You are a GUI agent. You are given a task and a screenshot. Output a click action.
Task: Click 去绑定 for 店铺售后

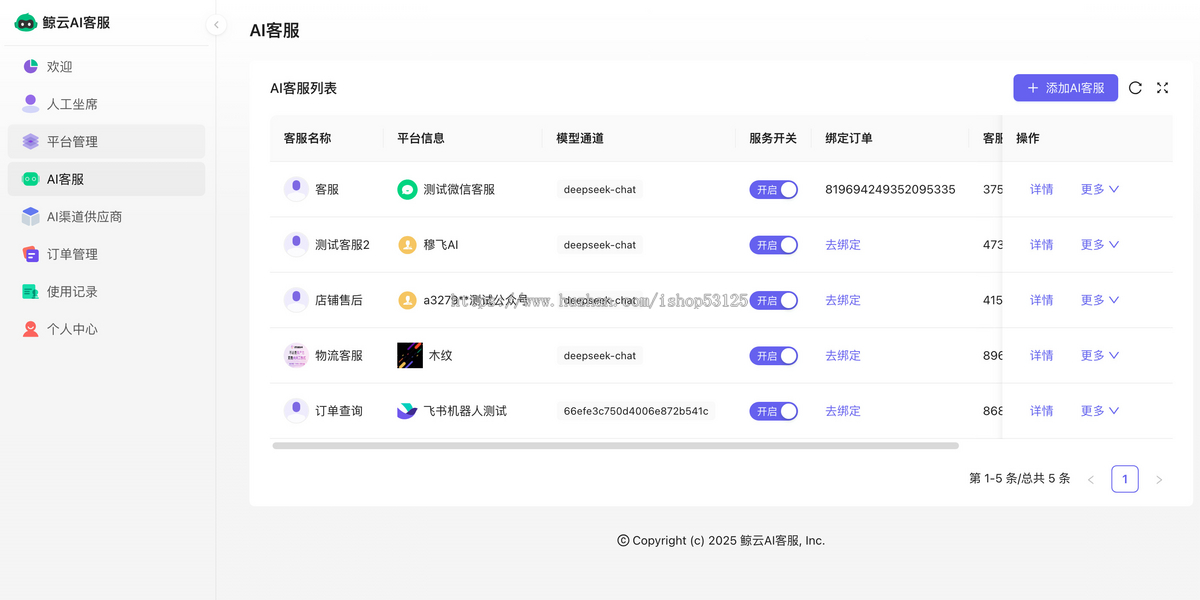843,300
